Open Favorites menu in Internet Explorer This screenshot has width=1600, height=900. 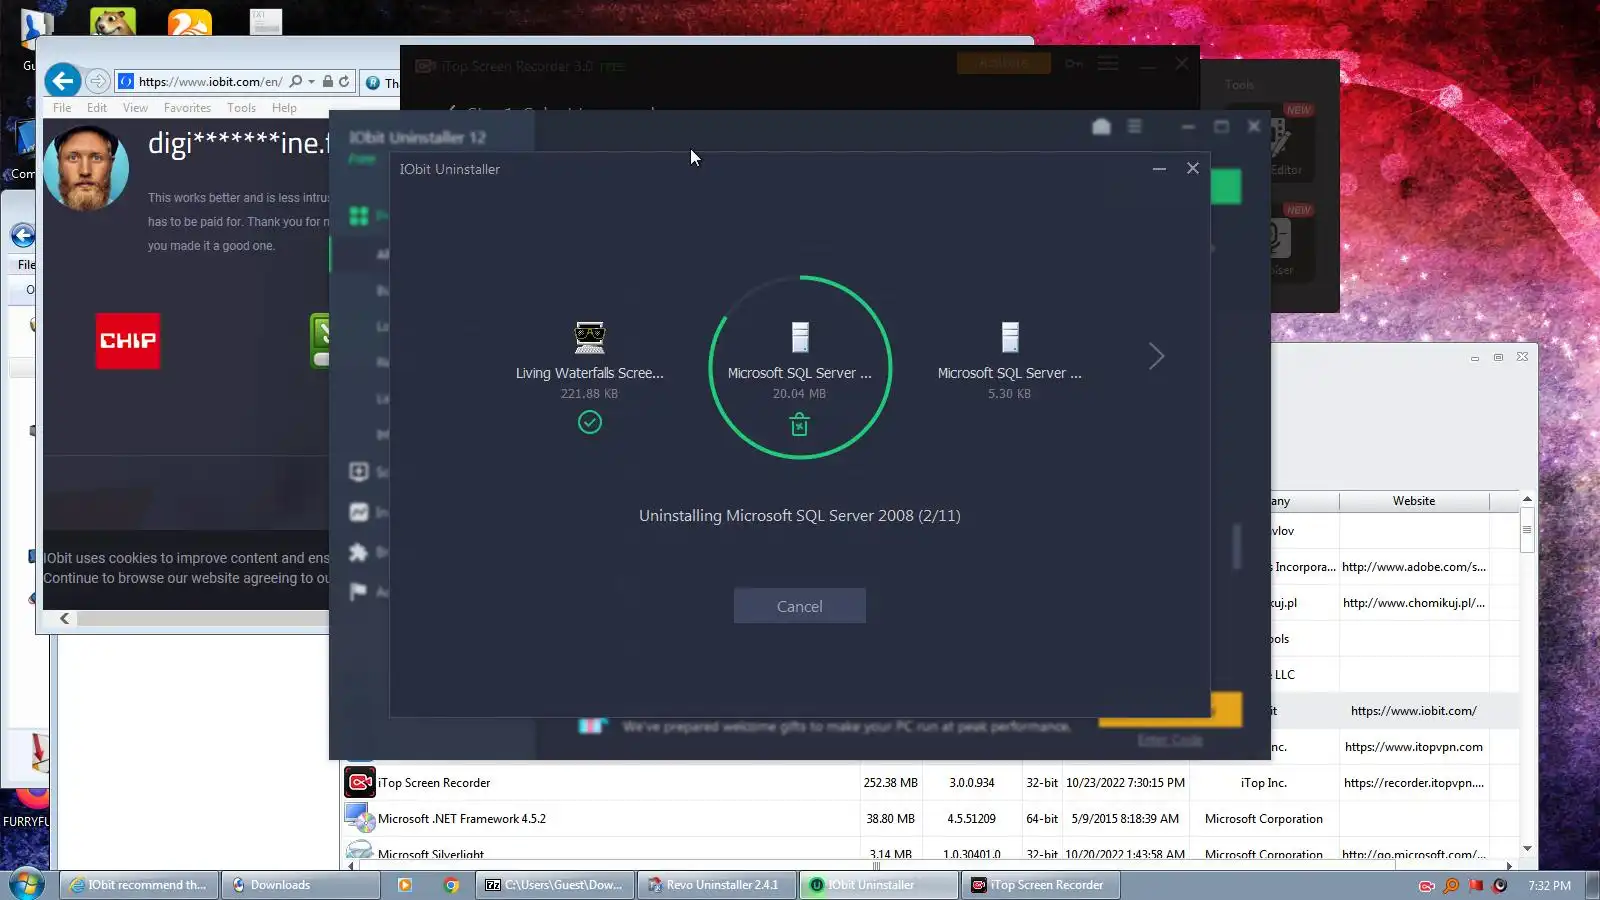(187, 108)
